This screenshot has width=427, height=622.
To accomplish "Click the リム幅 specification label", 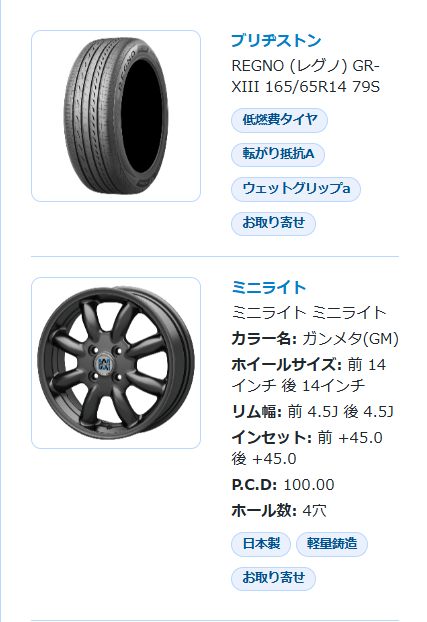I will [256, 412].
